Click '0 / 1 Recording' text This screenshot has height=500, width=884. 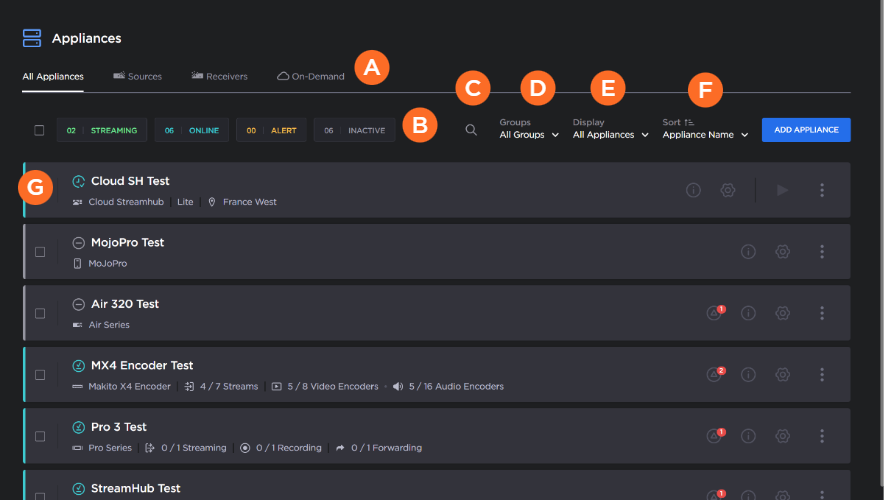(289, 448)
